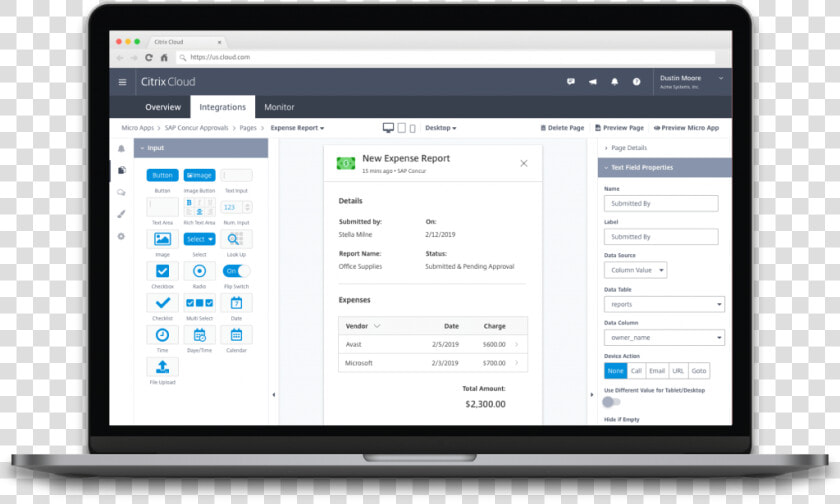Viewport: 840px width, 504px height.
Task: Pick the Date component icon
Action: (x=236, y=303)
